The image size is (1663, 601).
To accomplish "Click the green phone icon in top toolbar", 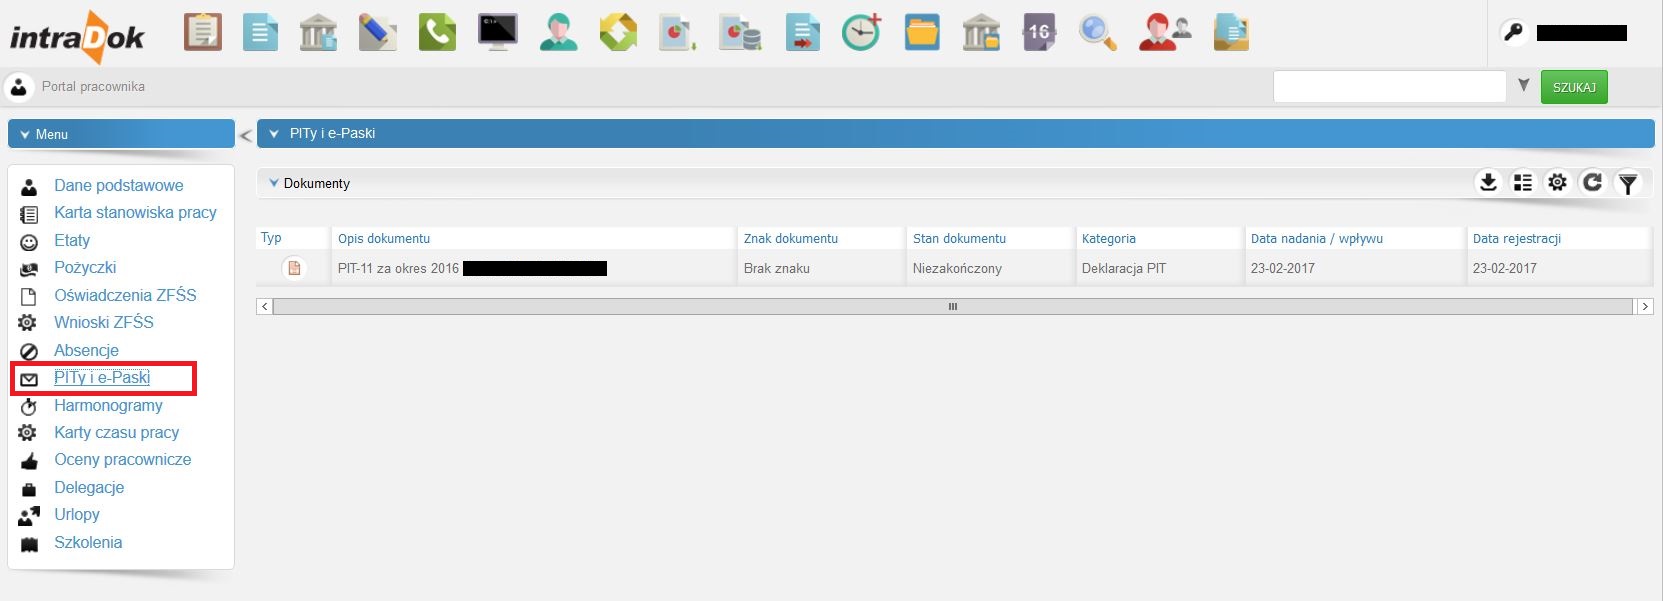I will tap(437, 33).
